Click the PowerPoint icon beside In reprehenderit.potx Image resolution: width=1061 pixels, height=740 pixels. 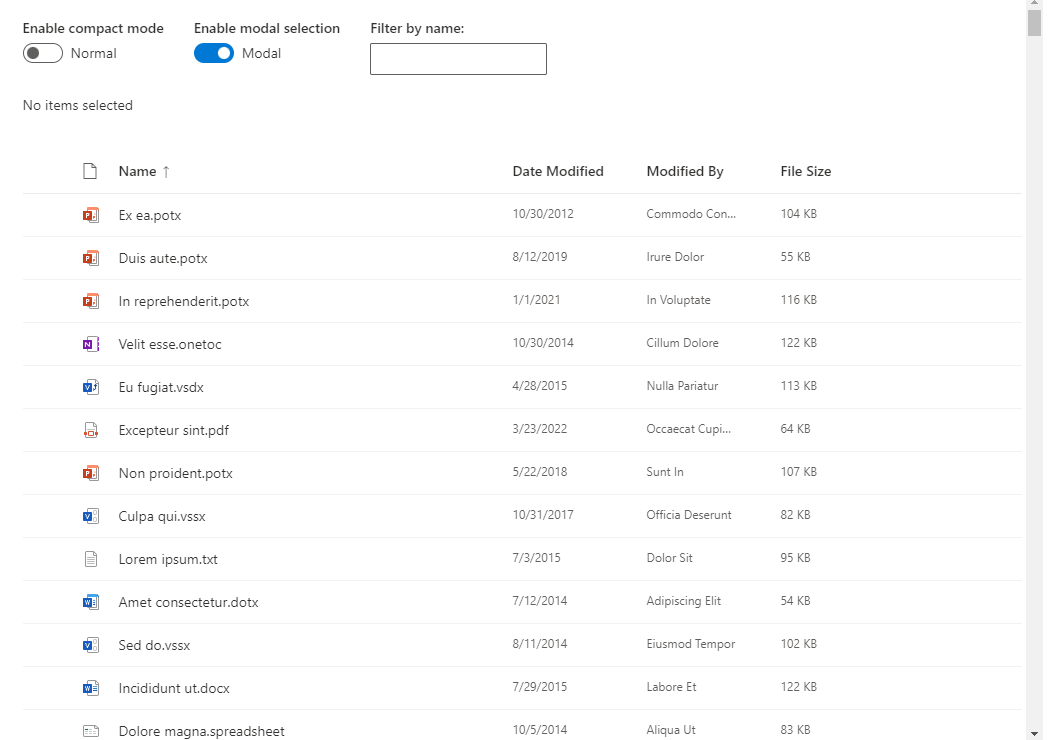click(x=91, y=301)
